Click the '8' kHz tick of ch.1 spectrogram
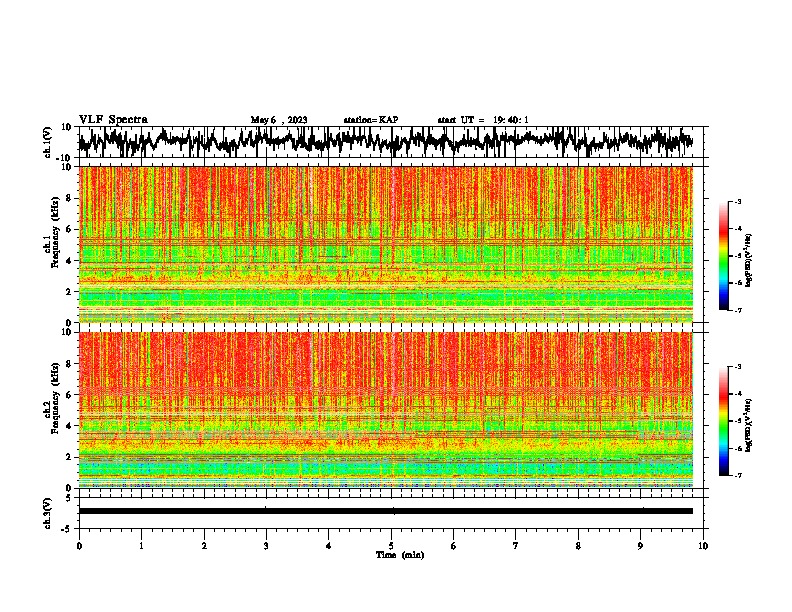This screenshot has height=612, width=792. pos(70,198)
